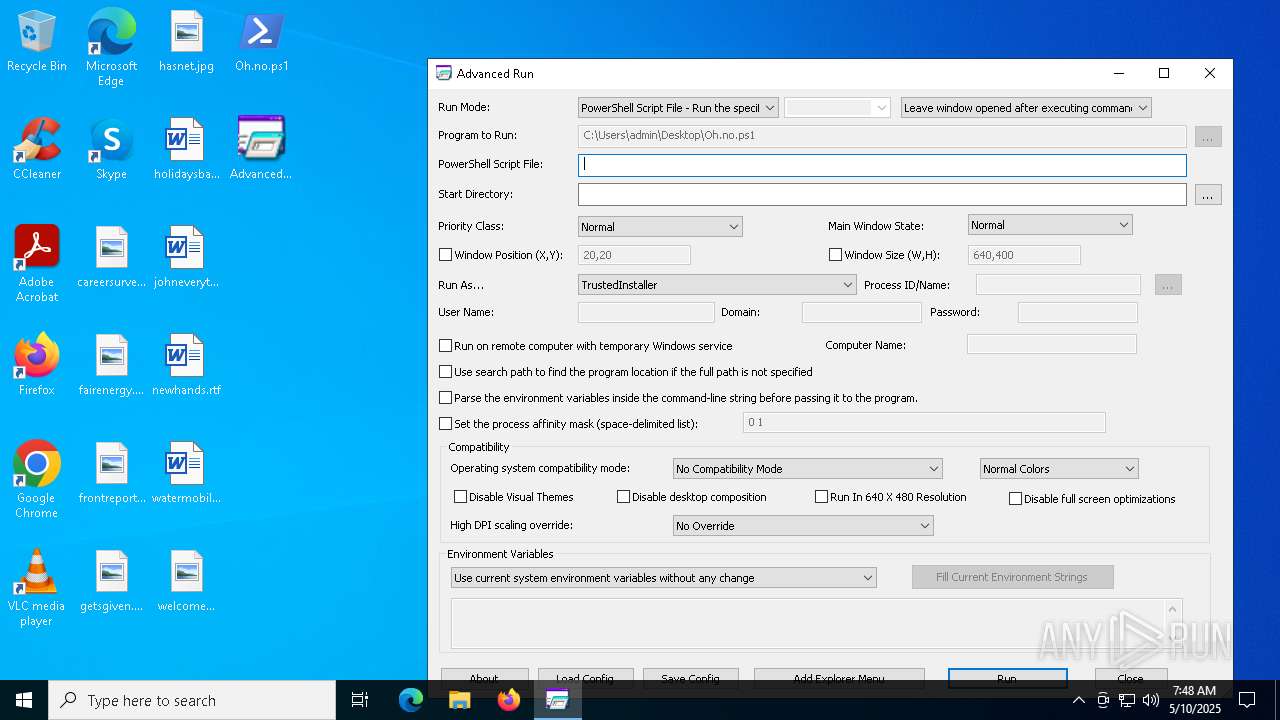Click the Load Config button
The width and height of the screenshot is (1280, 720).
click(x=585, y=678)
